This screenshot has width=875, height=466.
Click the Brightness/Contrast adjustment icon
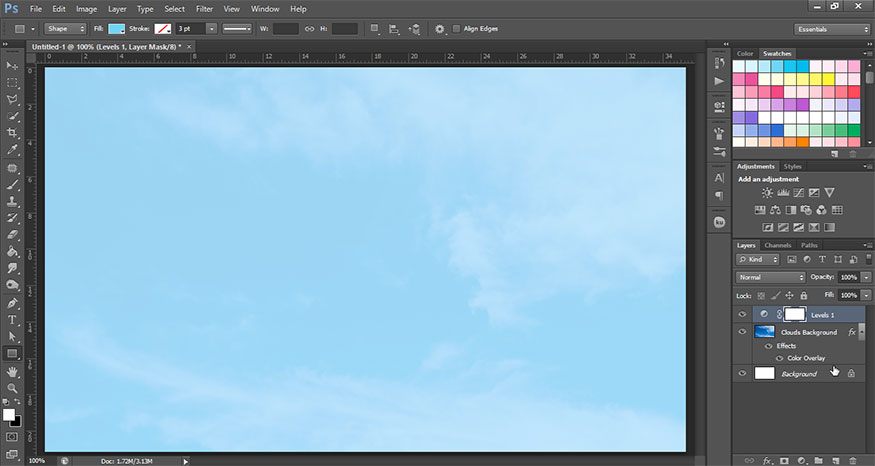click(x=767, y=192)
